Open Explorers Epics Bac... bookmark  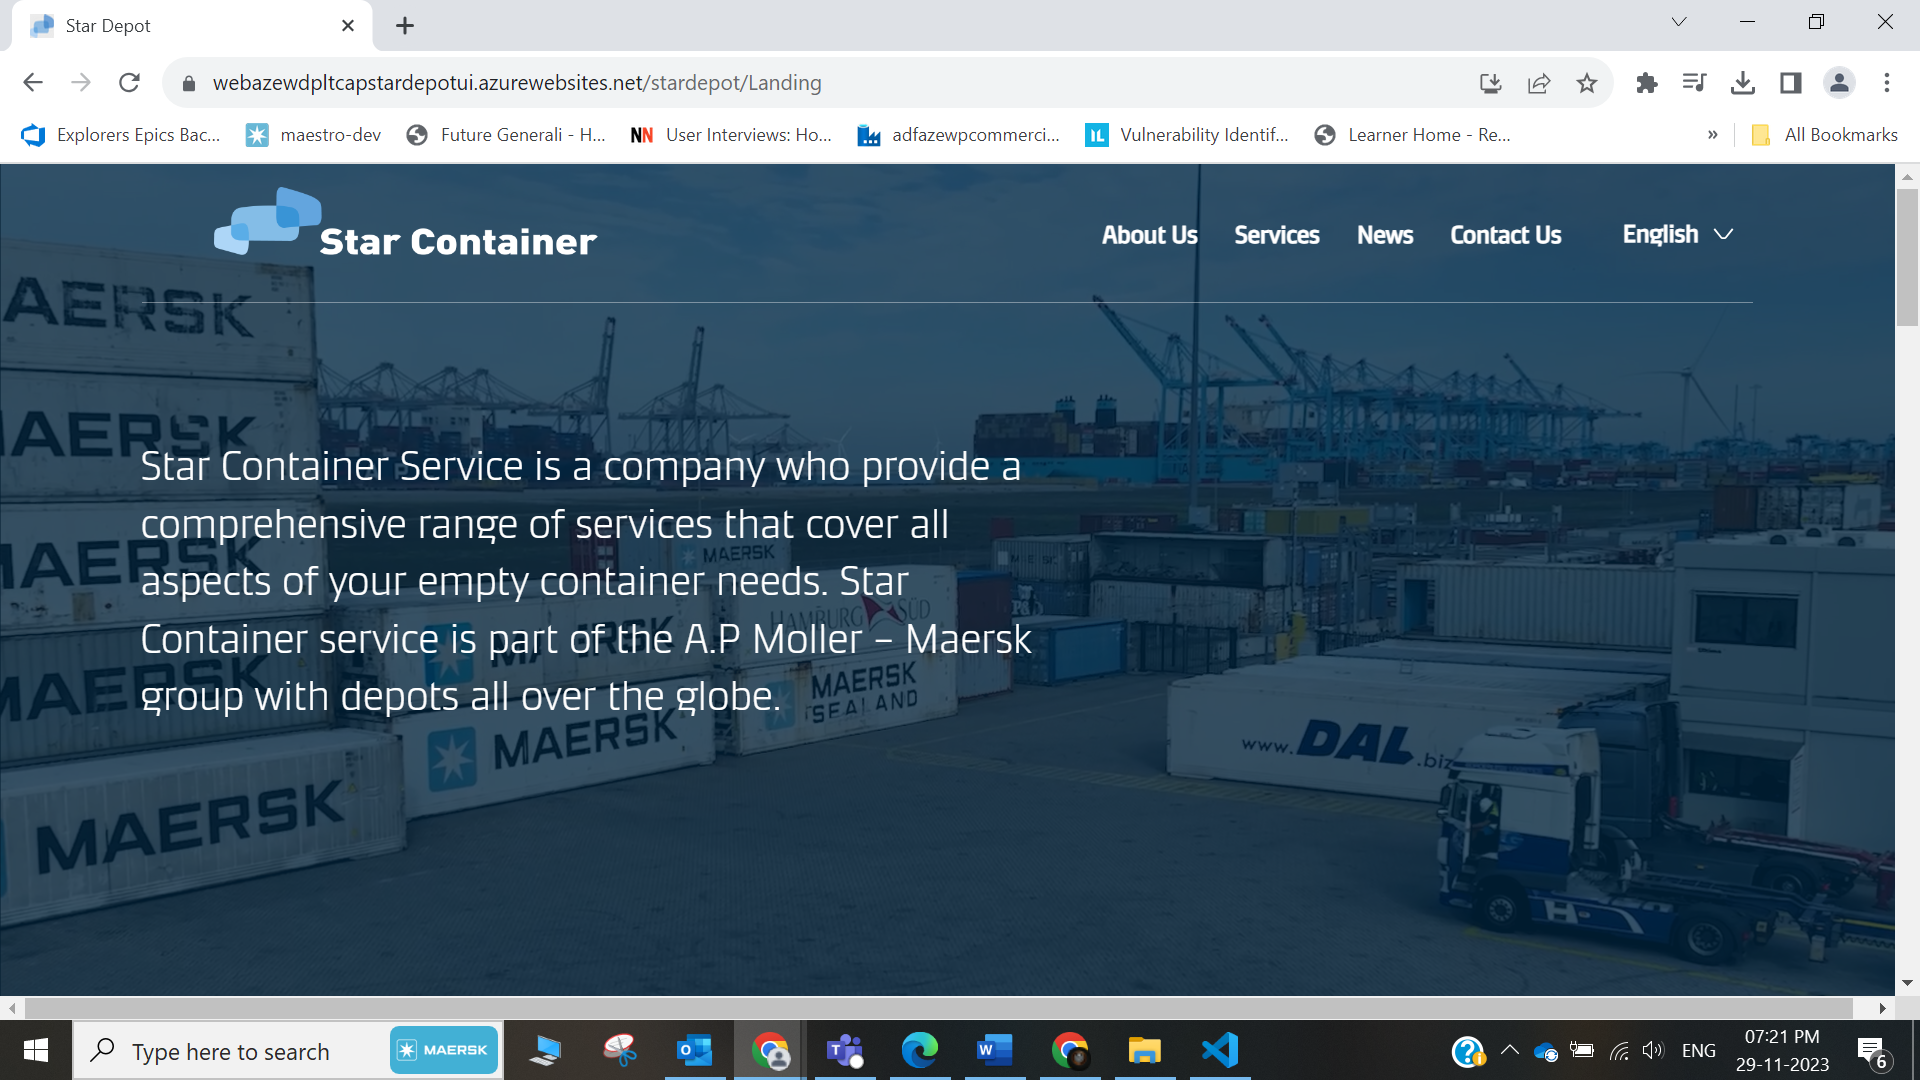121,135
